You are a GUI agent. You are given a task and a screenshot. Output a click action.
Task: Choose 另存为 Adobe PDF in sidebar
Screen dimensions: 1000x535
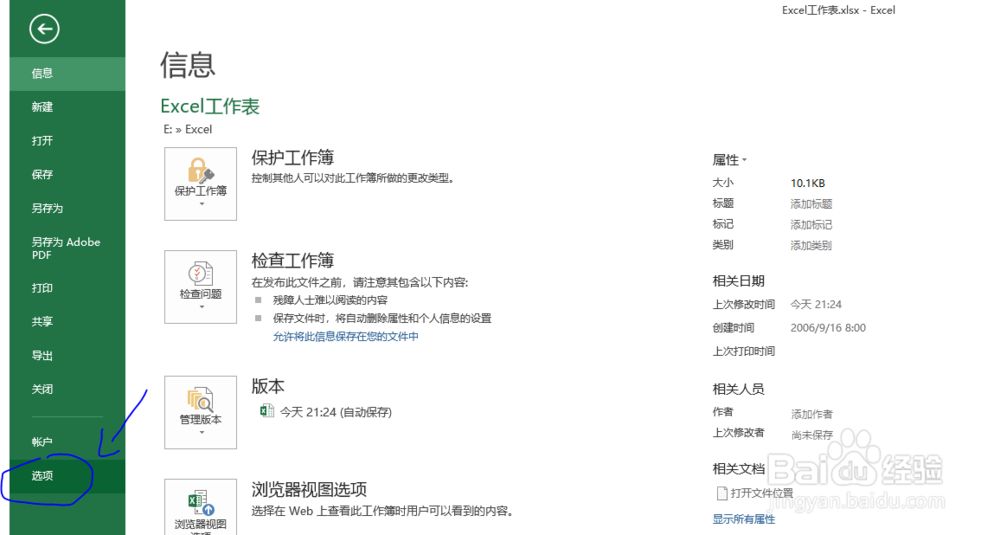click(68, 248)
